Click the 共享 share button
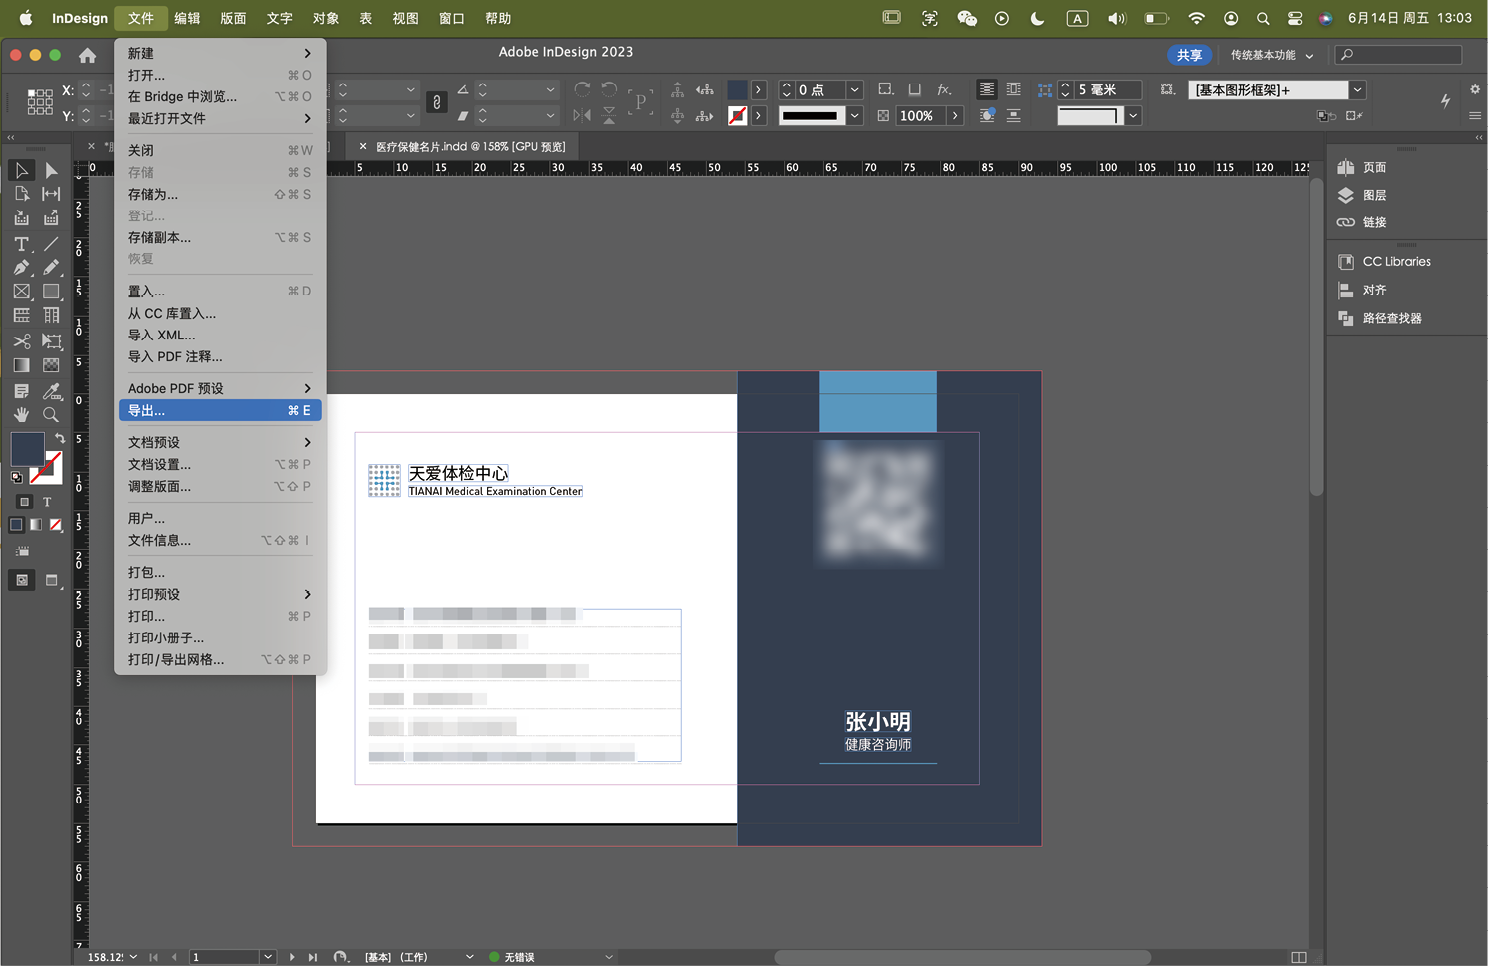This screenshot has height=966, width=1488. [1189, 55]
